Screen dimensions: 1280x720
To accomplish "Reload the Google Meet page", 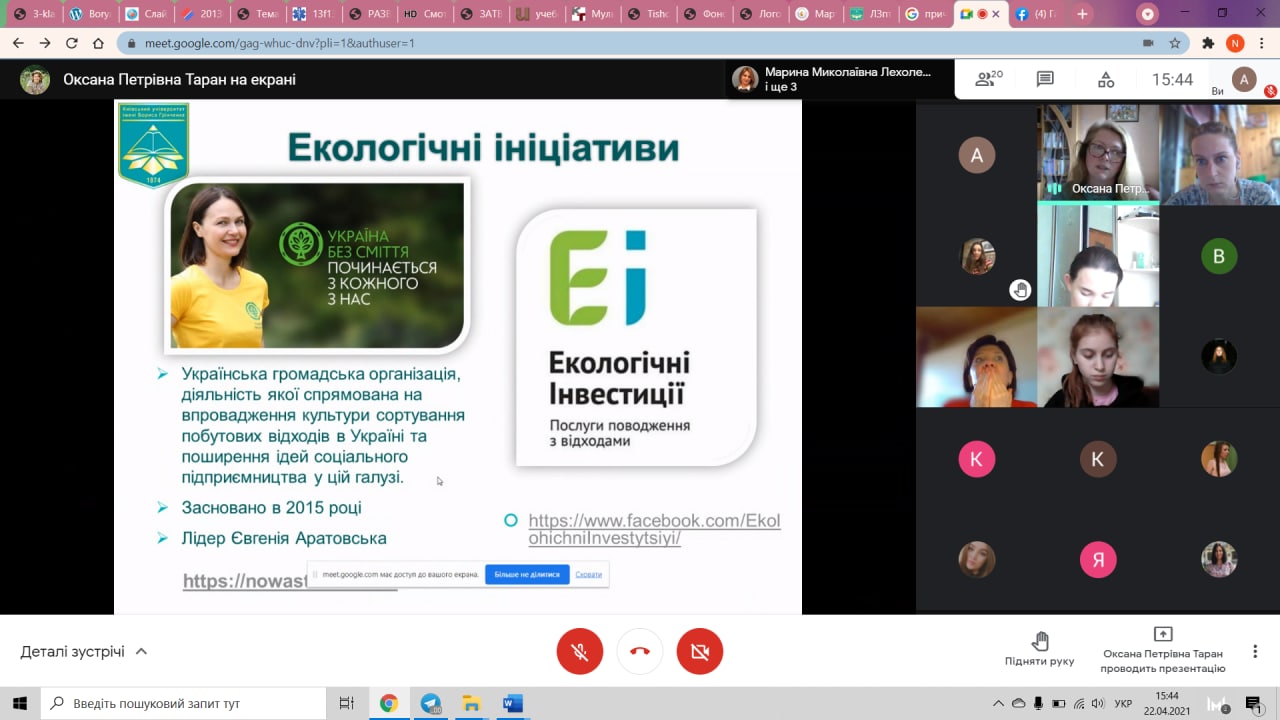I will [72, 43].
